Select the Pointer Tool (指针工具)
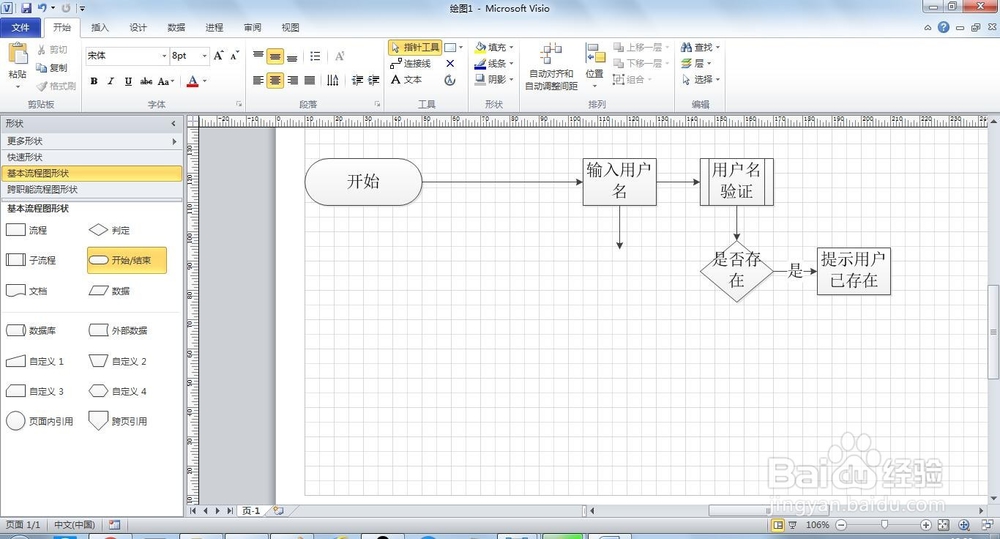Screen dimensions: 1000x539 tap(415, 47)
